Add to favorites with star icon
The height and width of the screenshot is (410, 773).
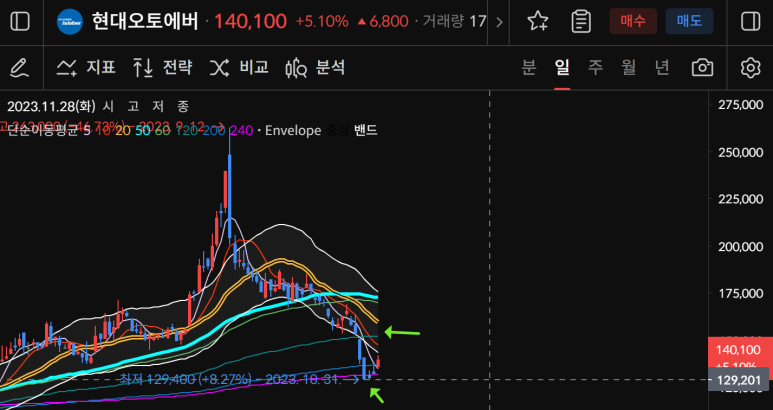pos(537,22)
